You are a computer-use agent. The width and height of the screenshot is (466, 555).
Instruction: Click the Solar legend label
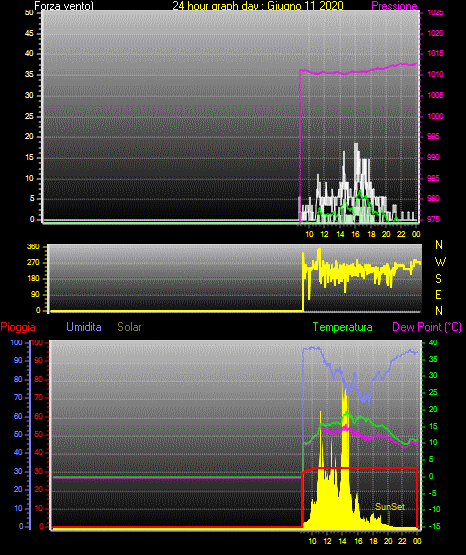pos(129,327)
